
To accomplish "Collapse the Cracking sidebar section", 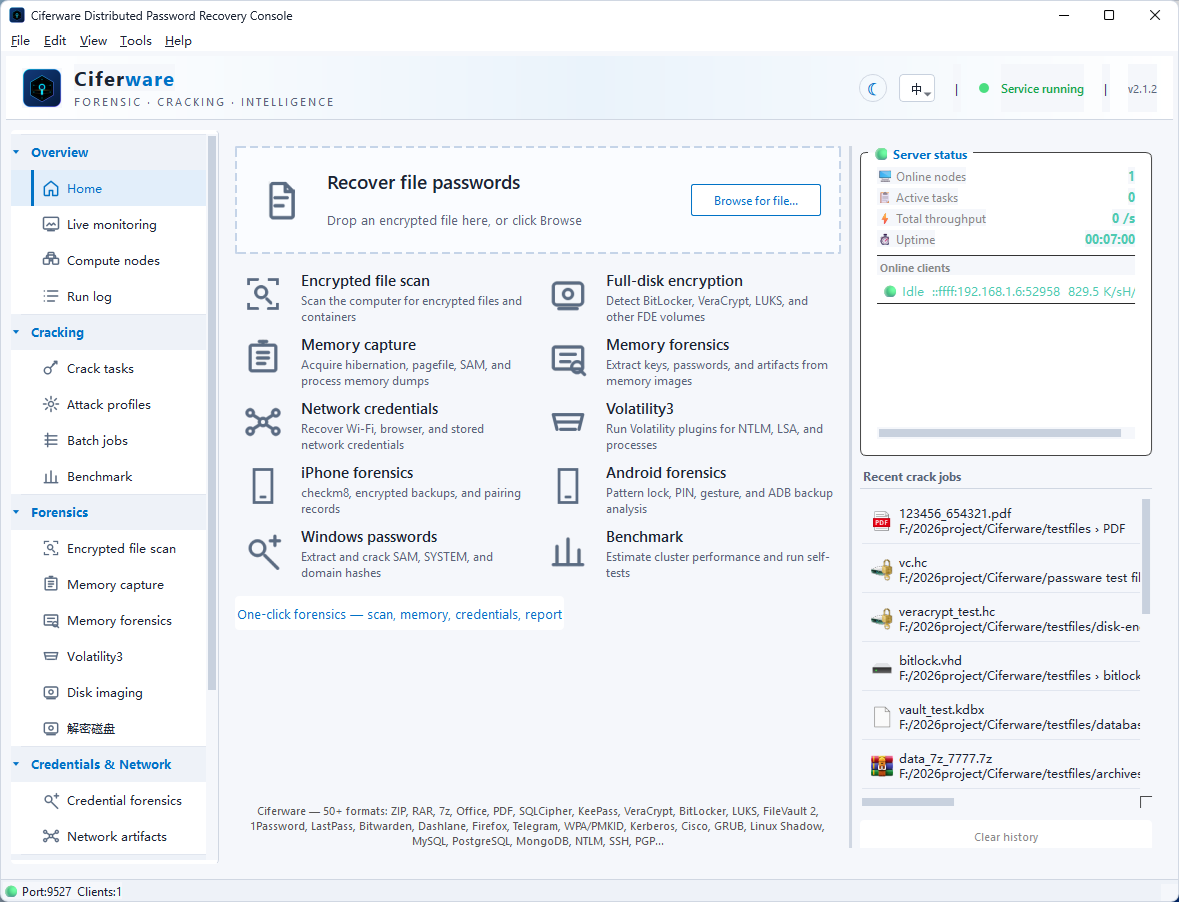I will (17, 332).
